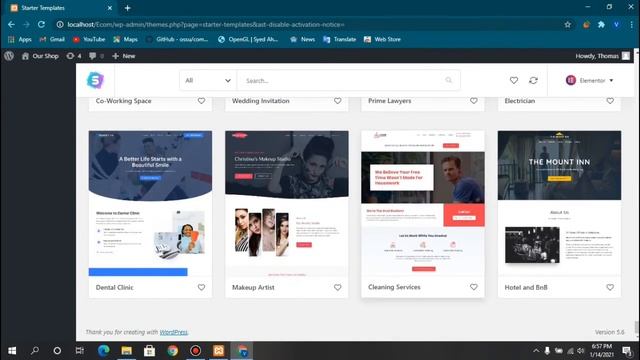Click the Cortana circle icon in the taskbar
This screenshot has width=640, height=360.
[57, 351]
